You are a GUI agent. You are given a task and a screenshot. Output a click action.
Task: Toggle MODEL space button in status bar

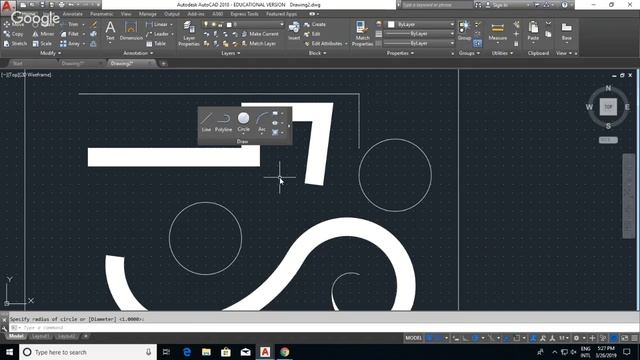point(413,338)
